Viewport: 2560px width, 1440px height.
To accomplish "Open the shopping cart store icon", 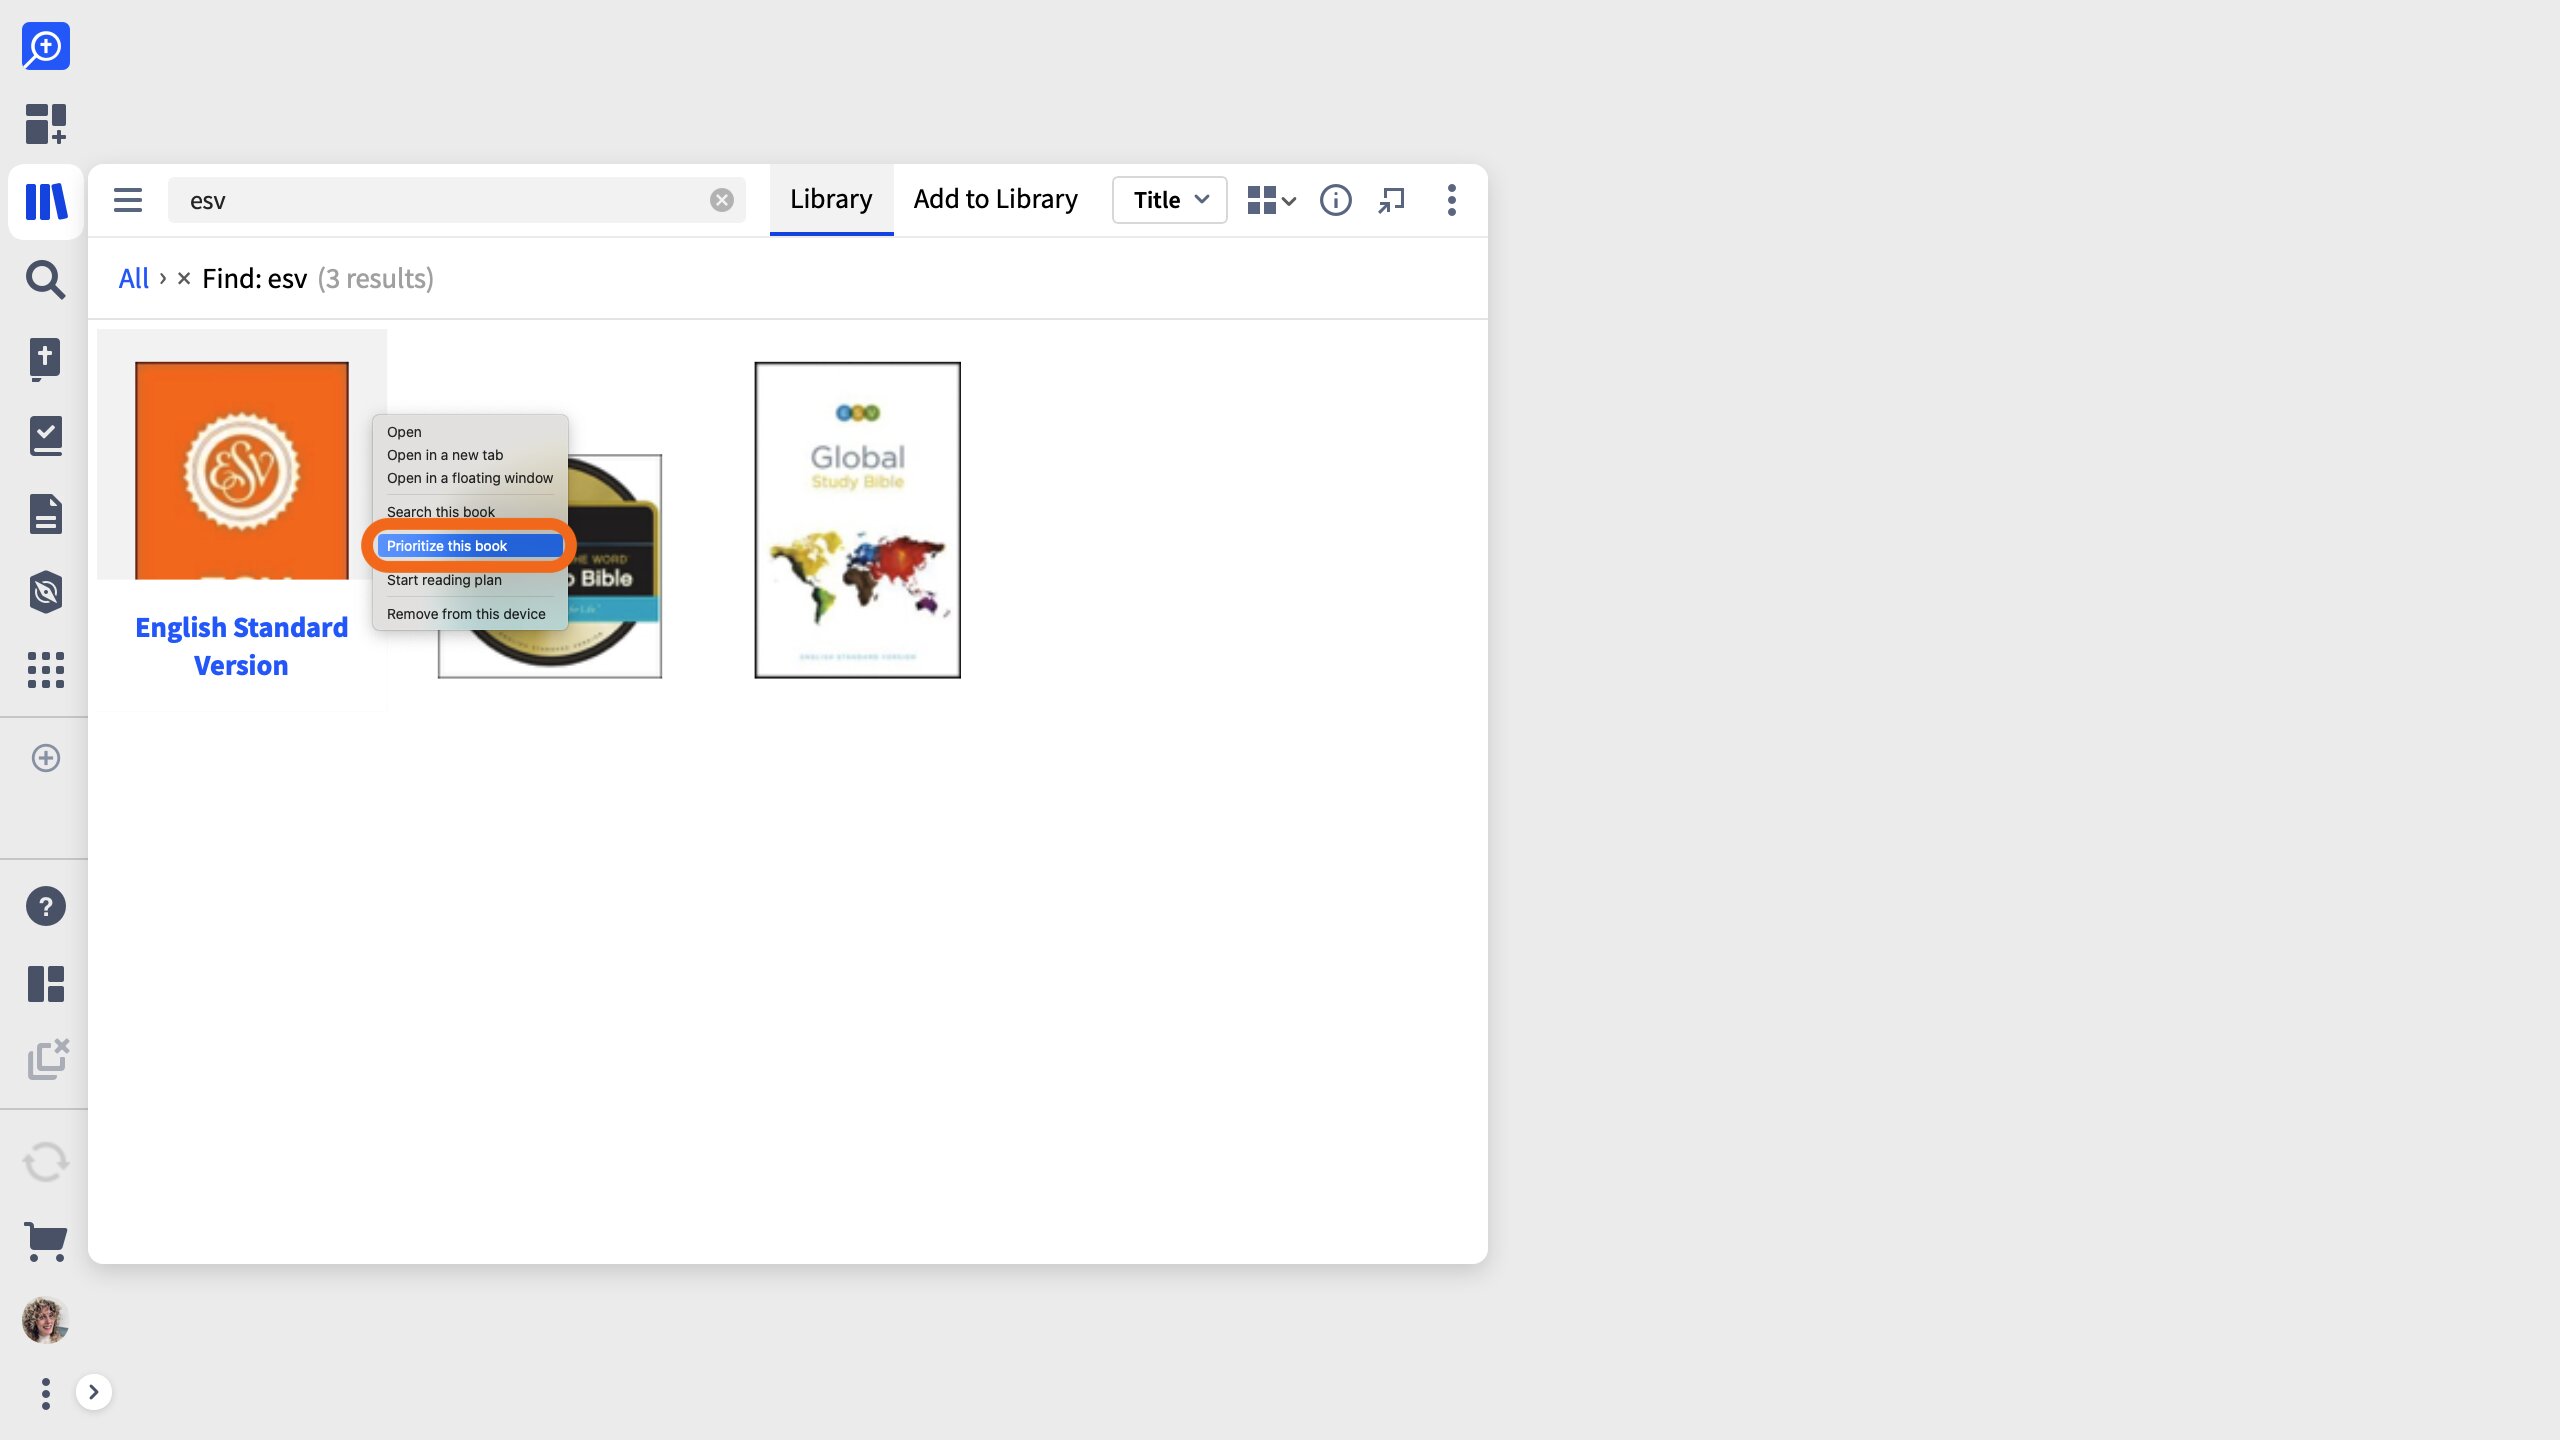I will click(46, 1242).
